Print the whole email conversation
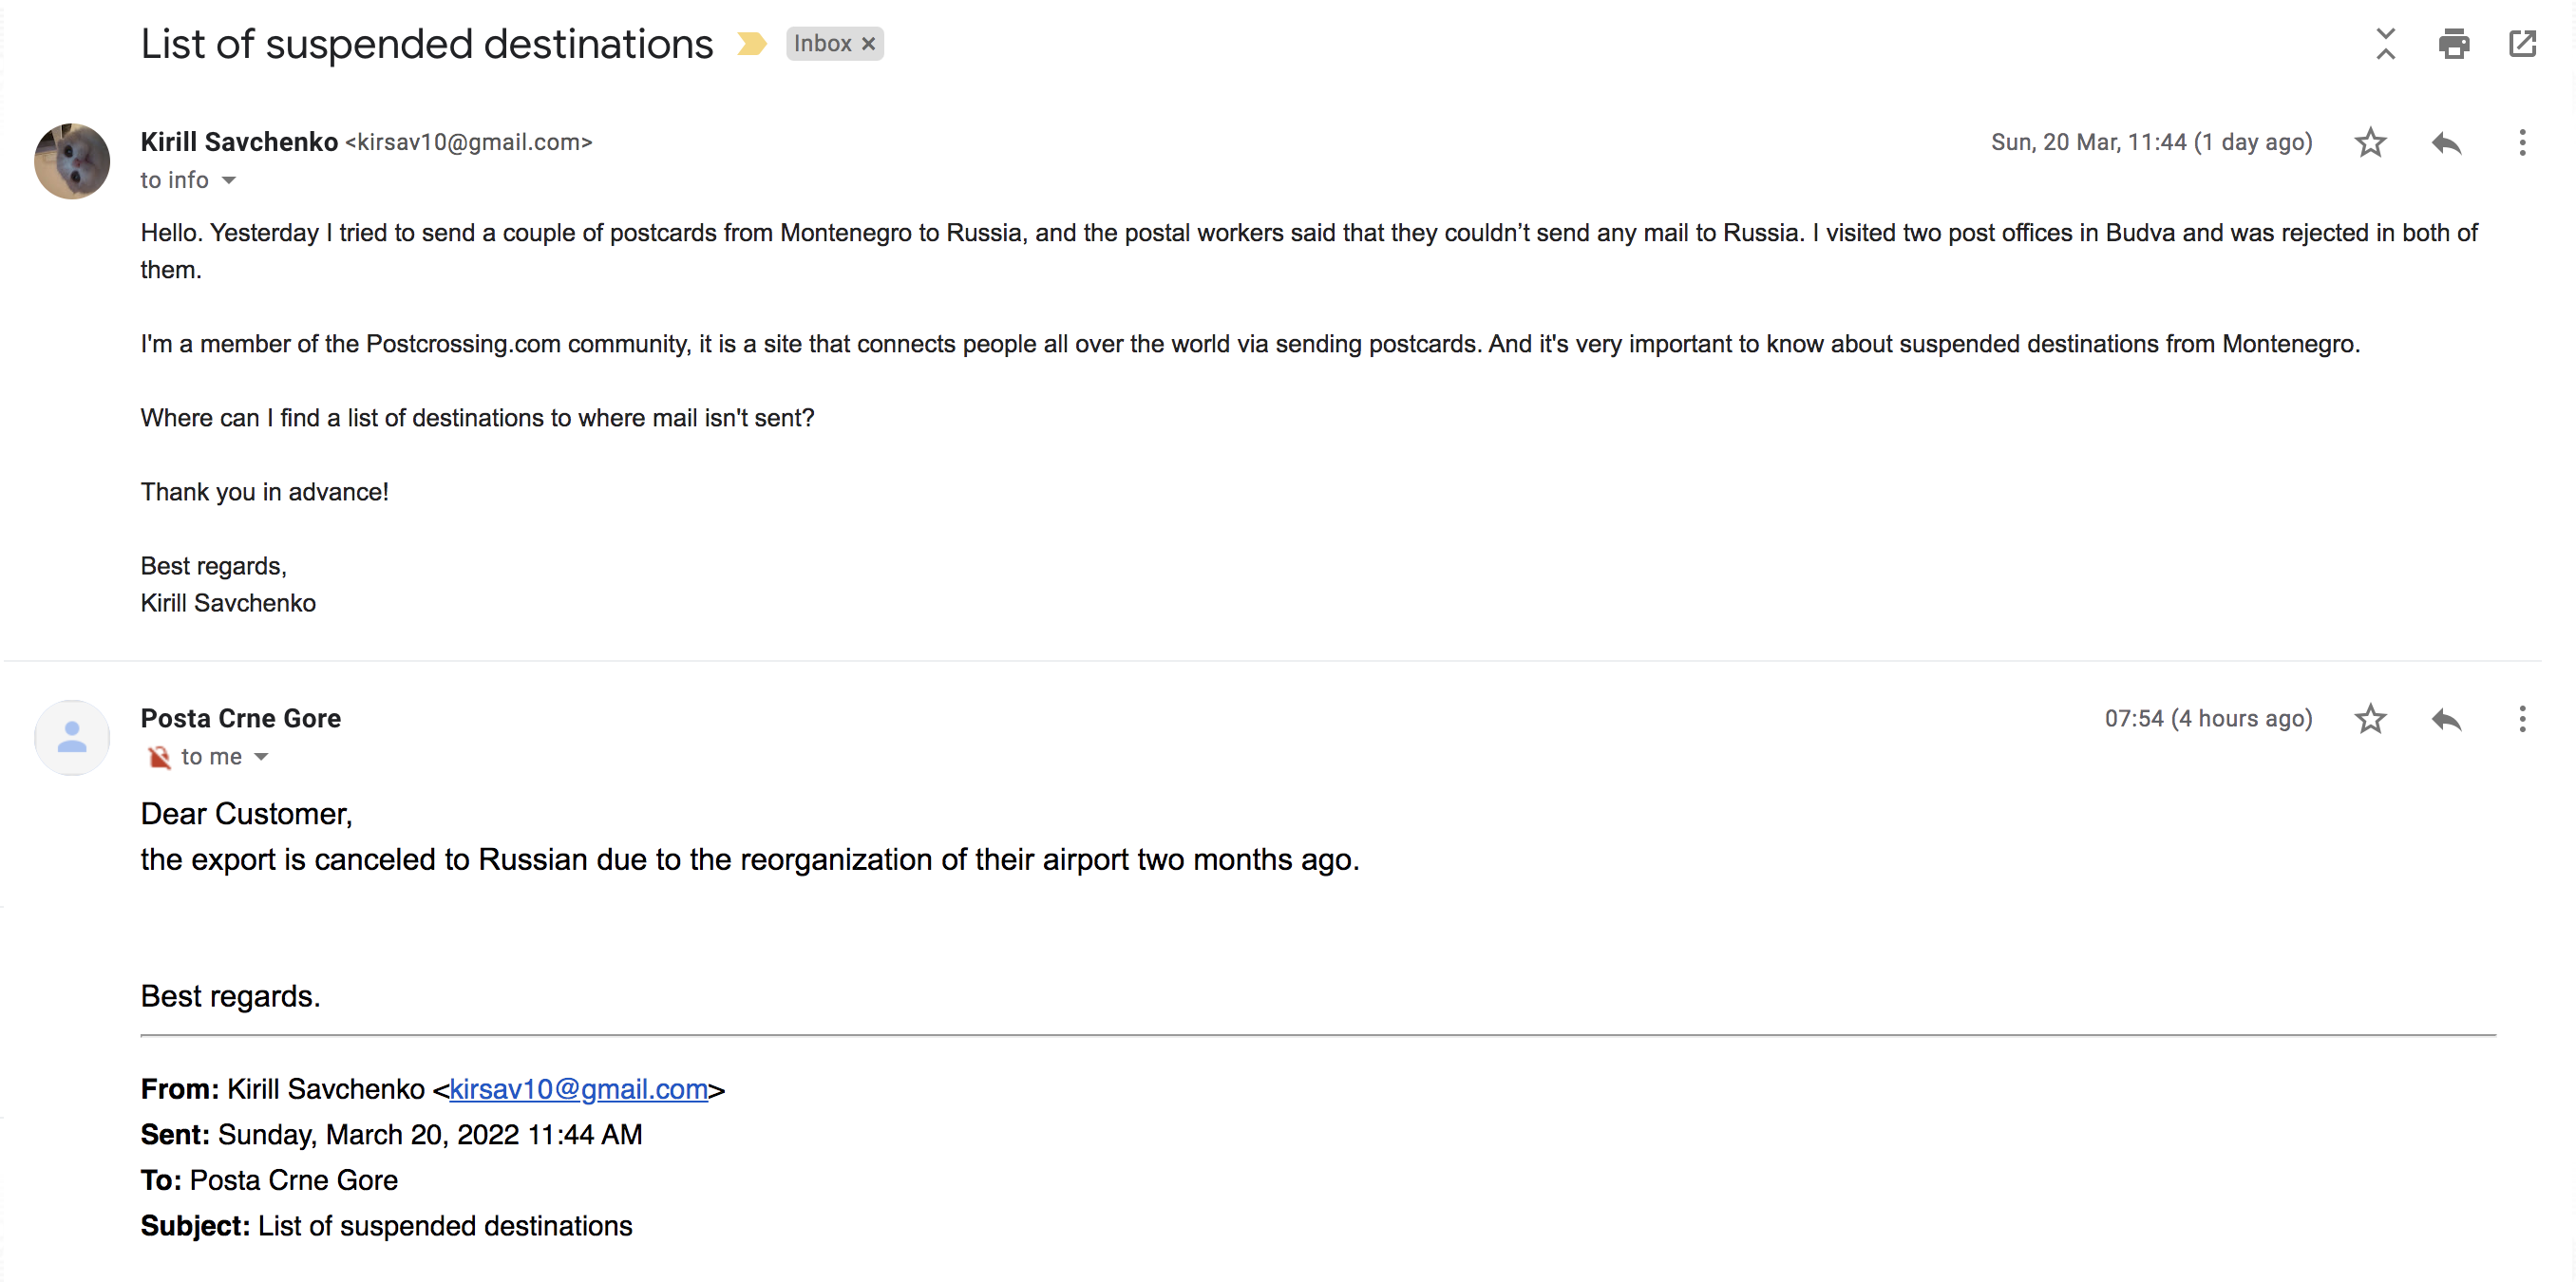This screenshot has height=1282, width=2576. click(2453, 44)
